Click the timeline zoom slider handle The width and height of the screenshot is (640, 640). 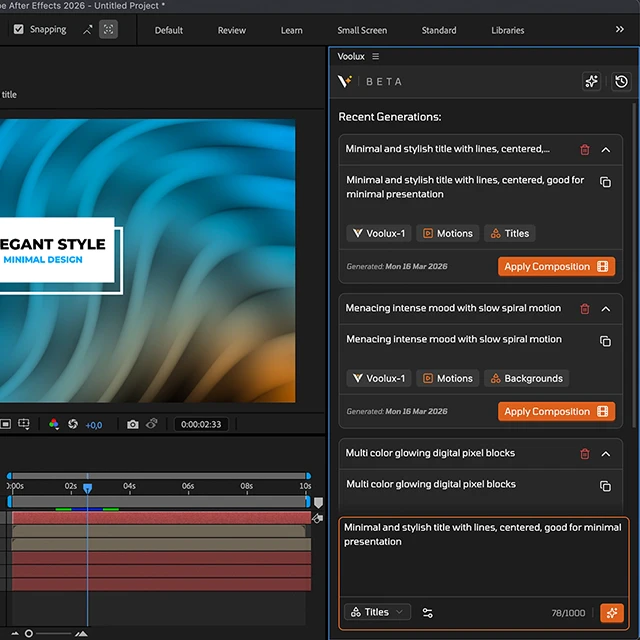(x=29, y=633)
